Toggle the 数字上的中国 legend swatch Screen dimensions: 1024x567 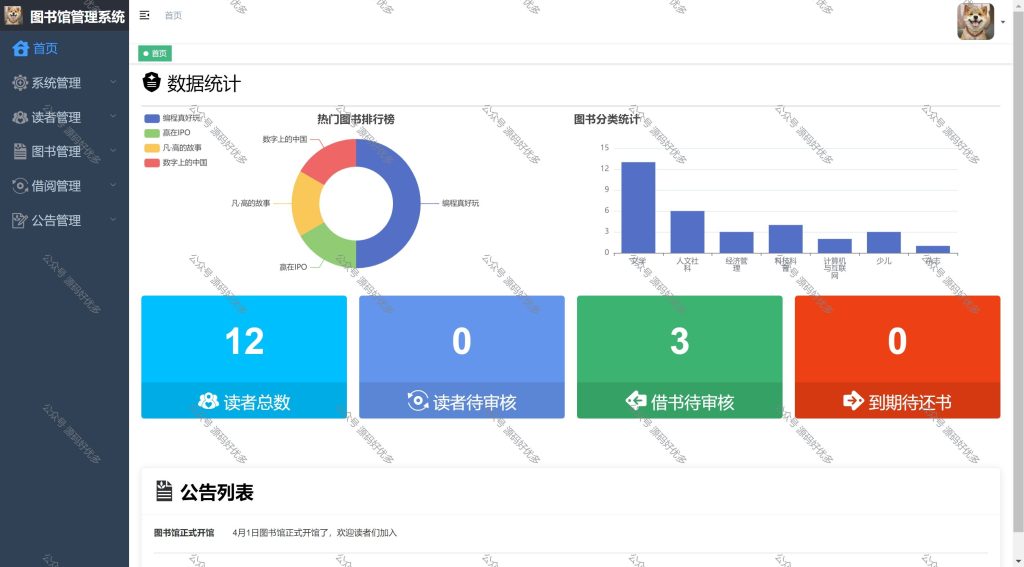(x=152, y=163)
